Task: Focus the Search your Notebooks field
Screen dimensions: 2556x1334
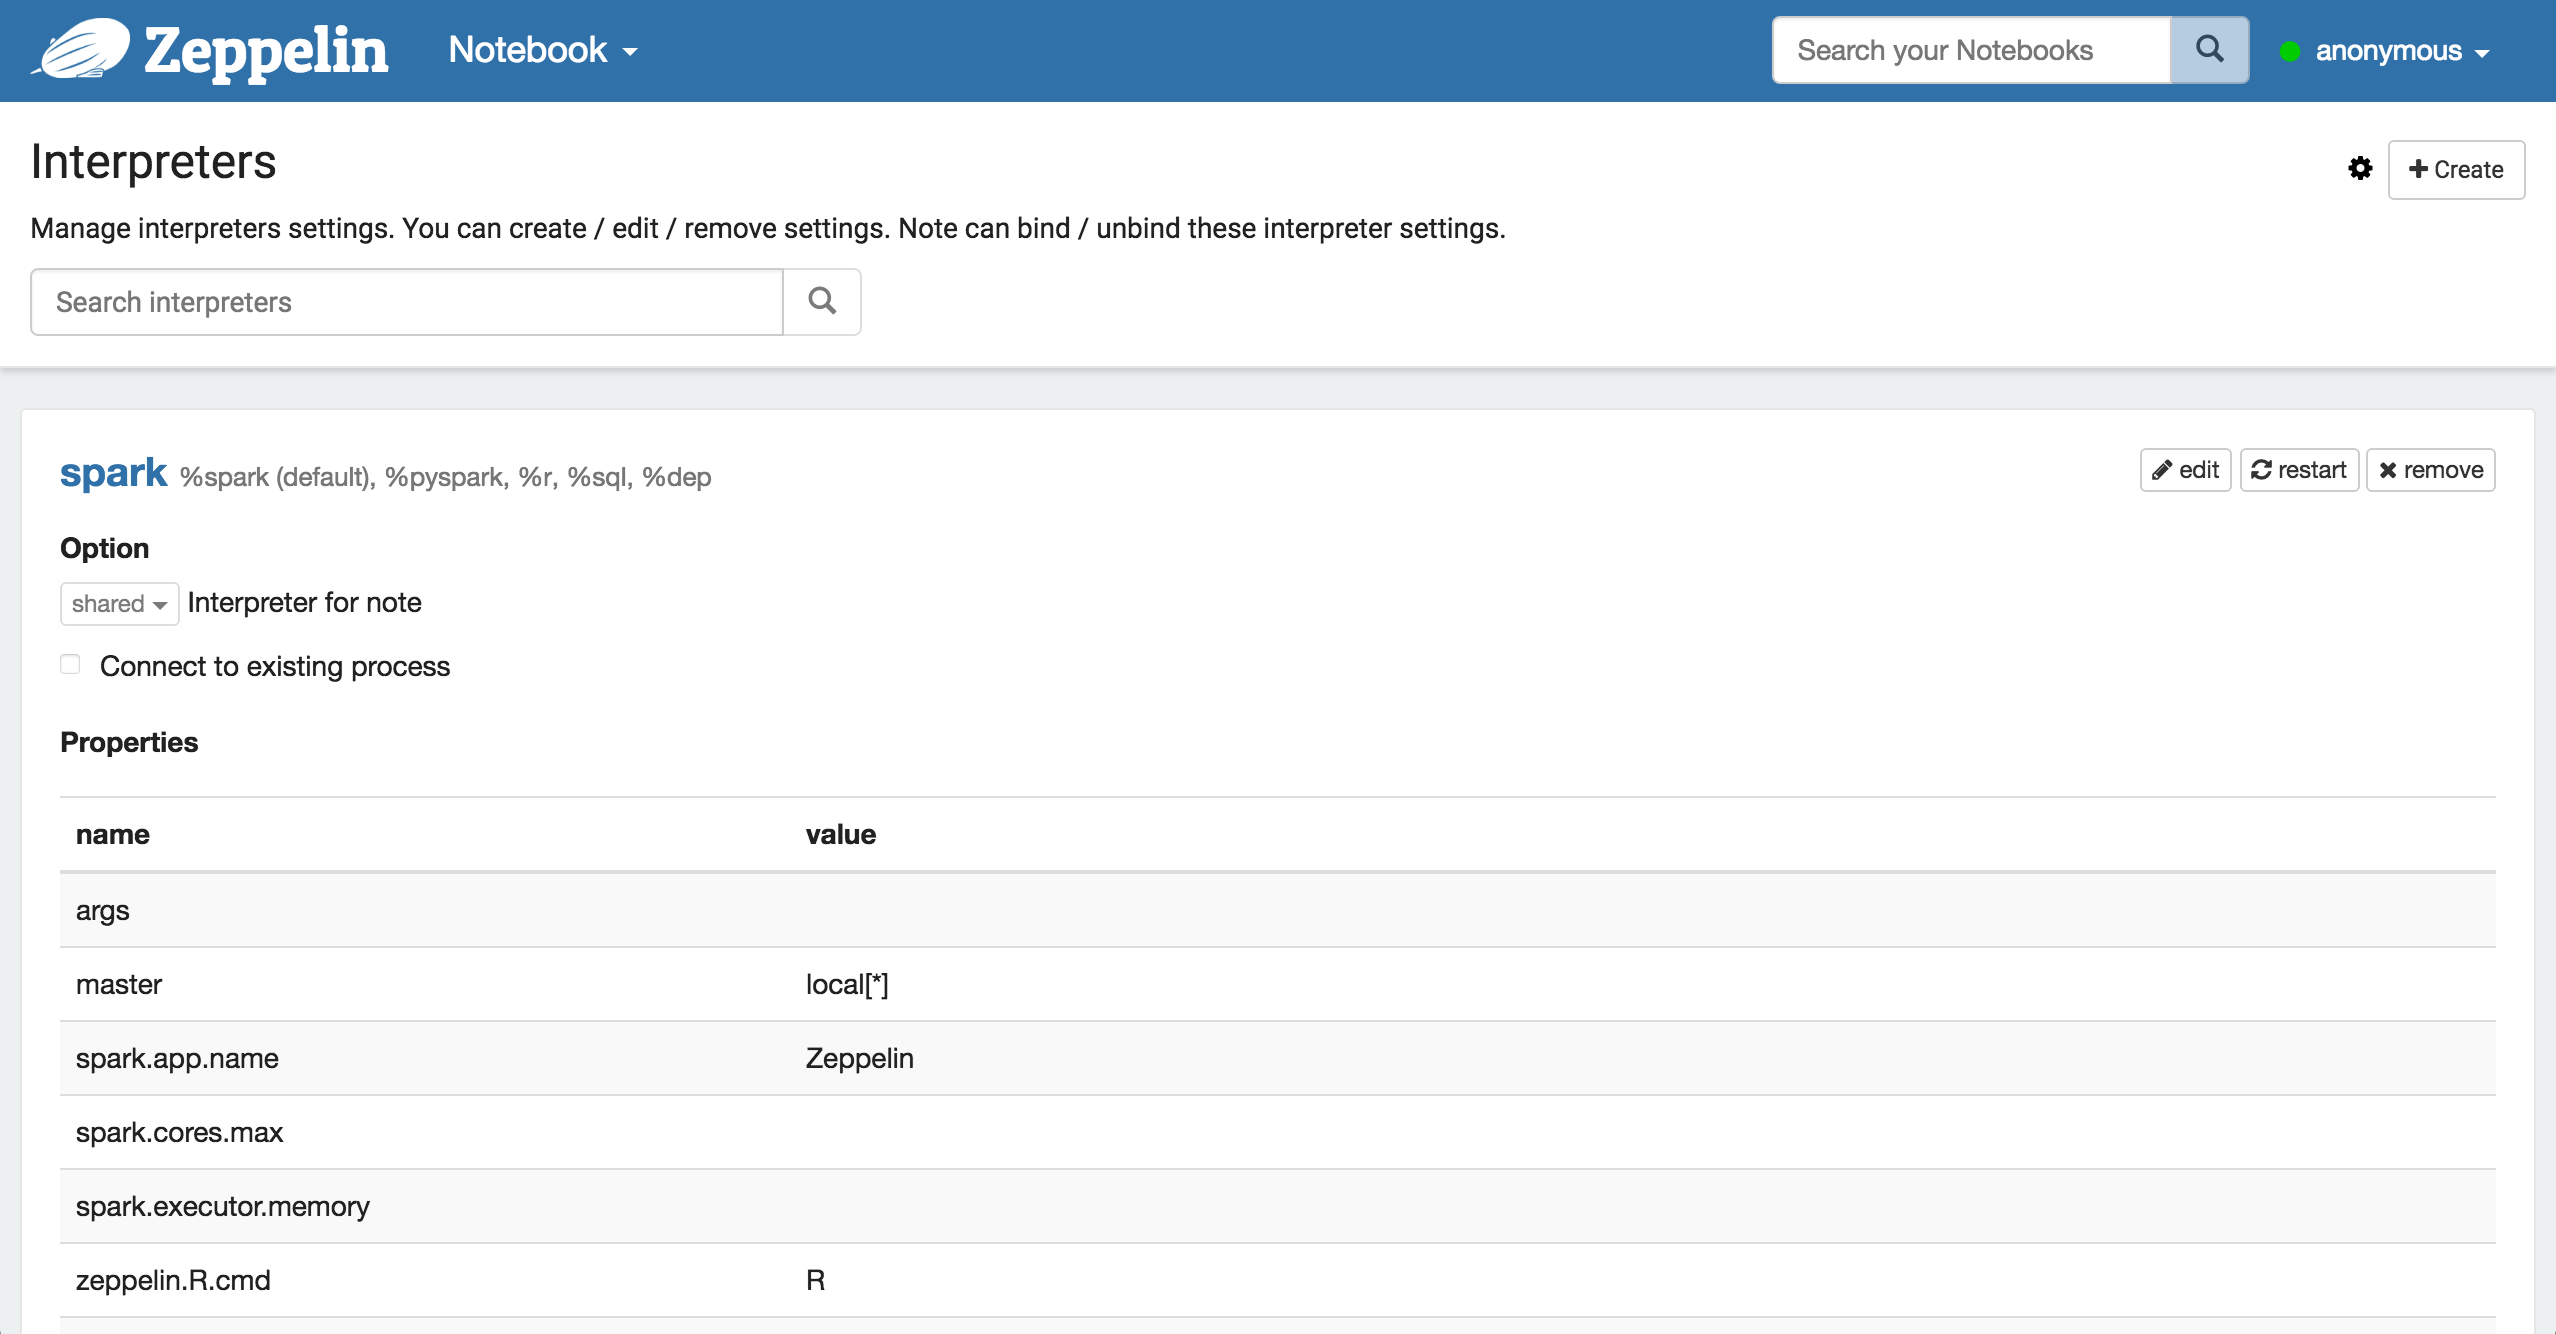Action: coord(1970,50)
